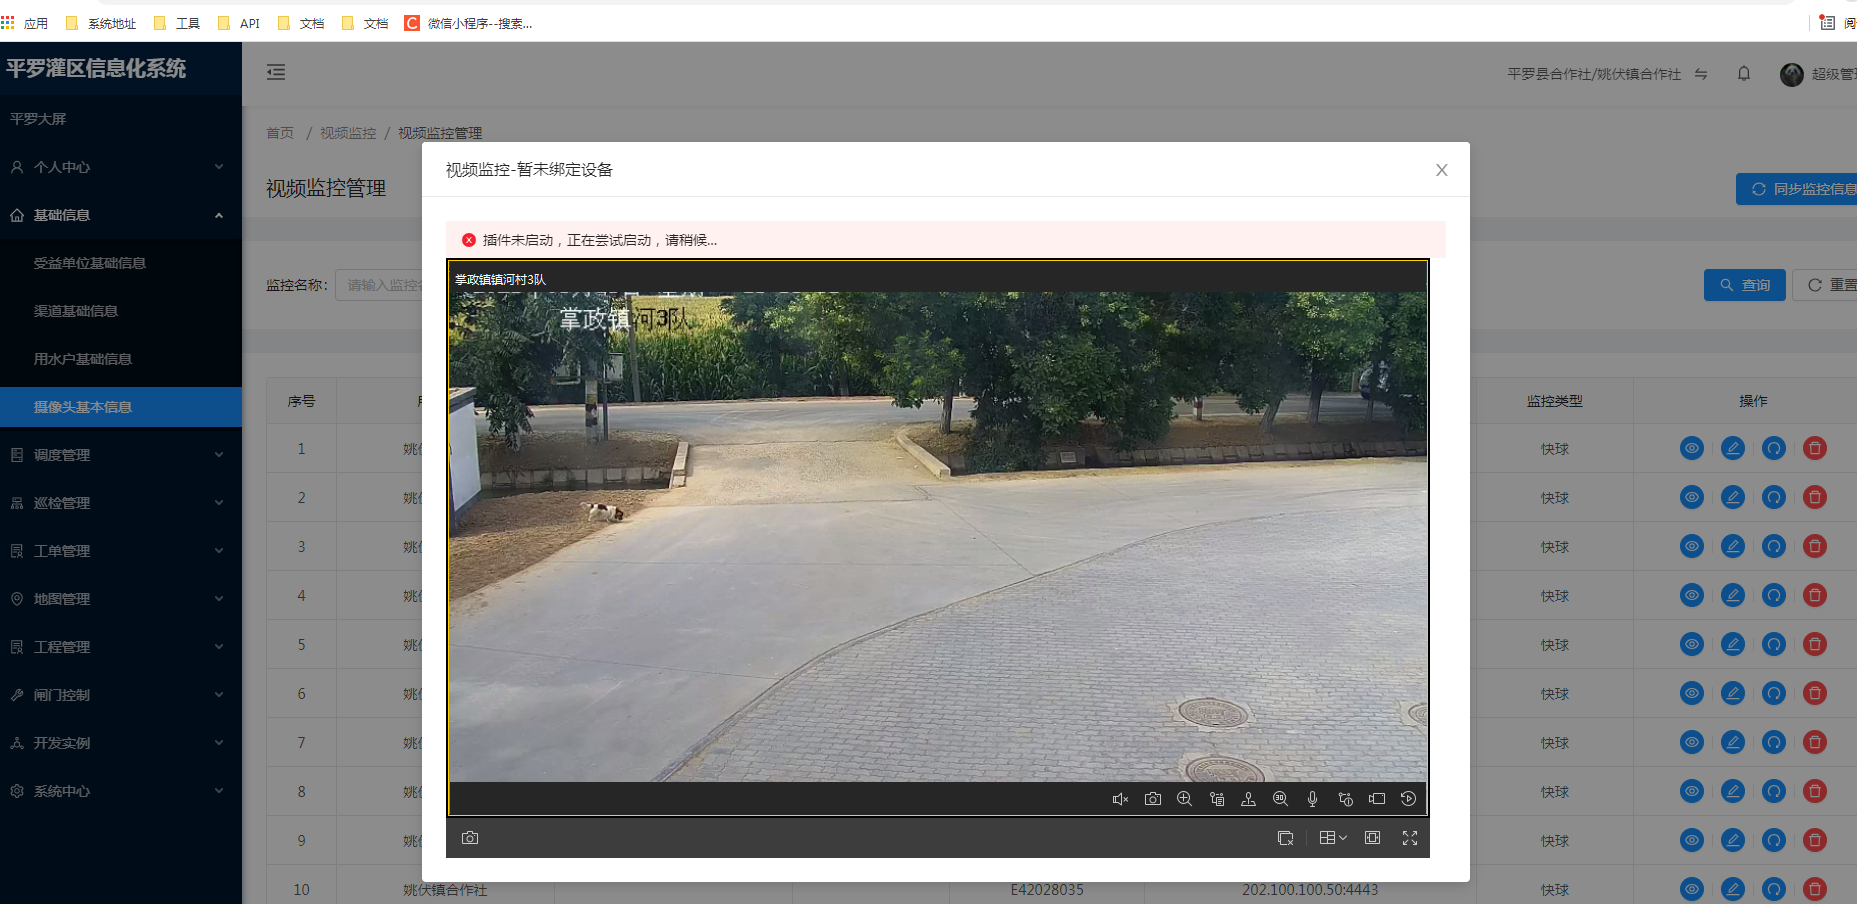The width and height of the screenshot is (1857, 904).
Task: Collapse the sidebar menu icon
Action: [276, 72]
